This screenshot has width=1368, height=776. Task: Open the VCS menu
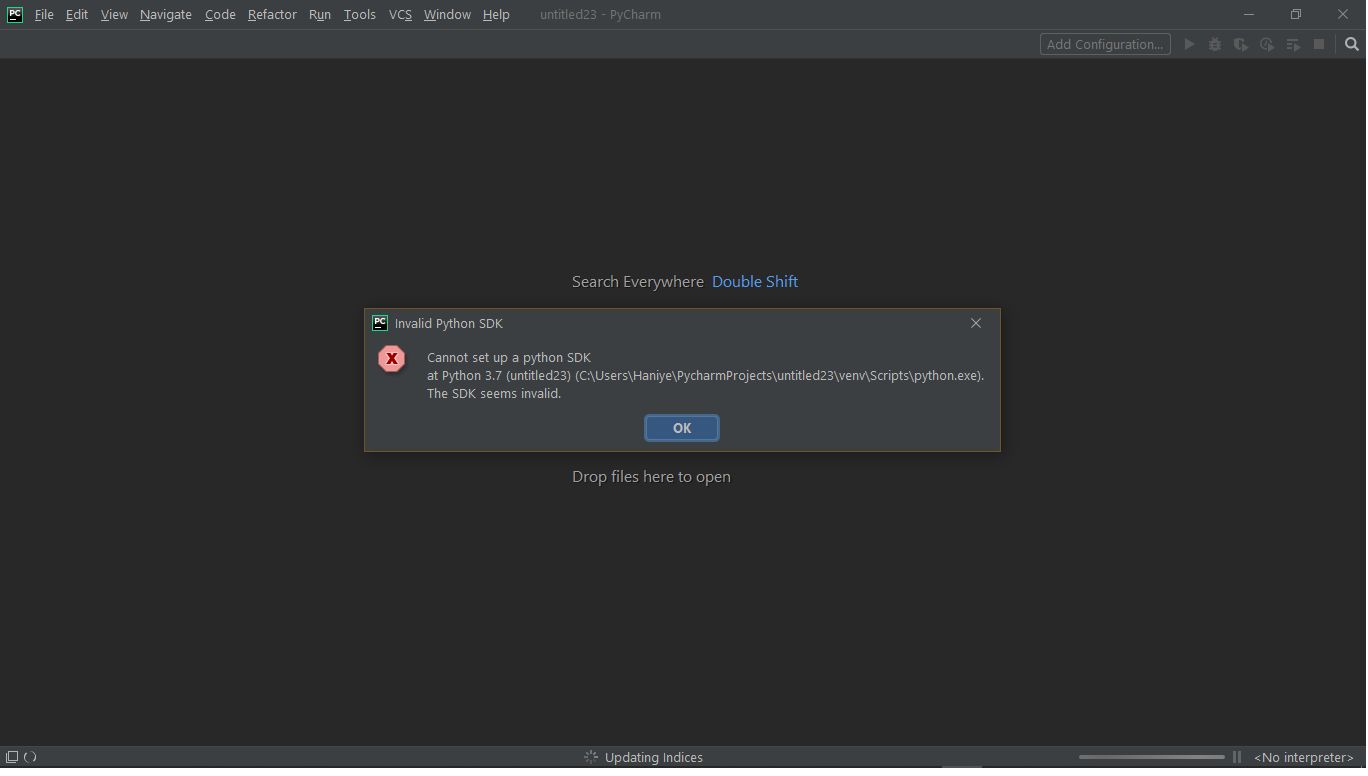[400, 14]
